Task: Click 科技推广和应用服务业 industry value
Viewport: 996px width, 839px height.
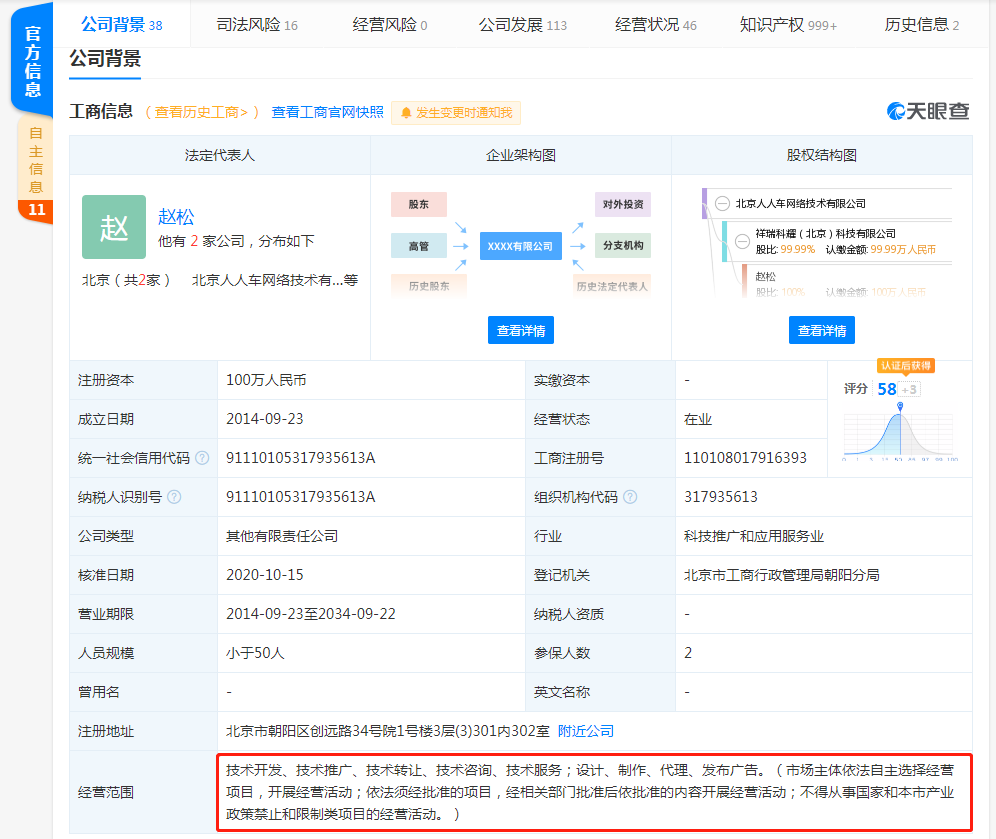Action: point(753,536)
